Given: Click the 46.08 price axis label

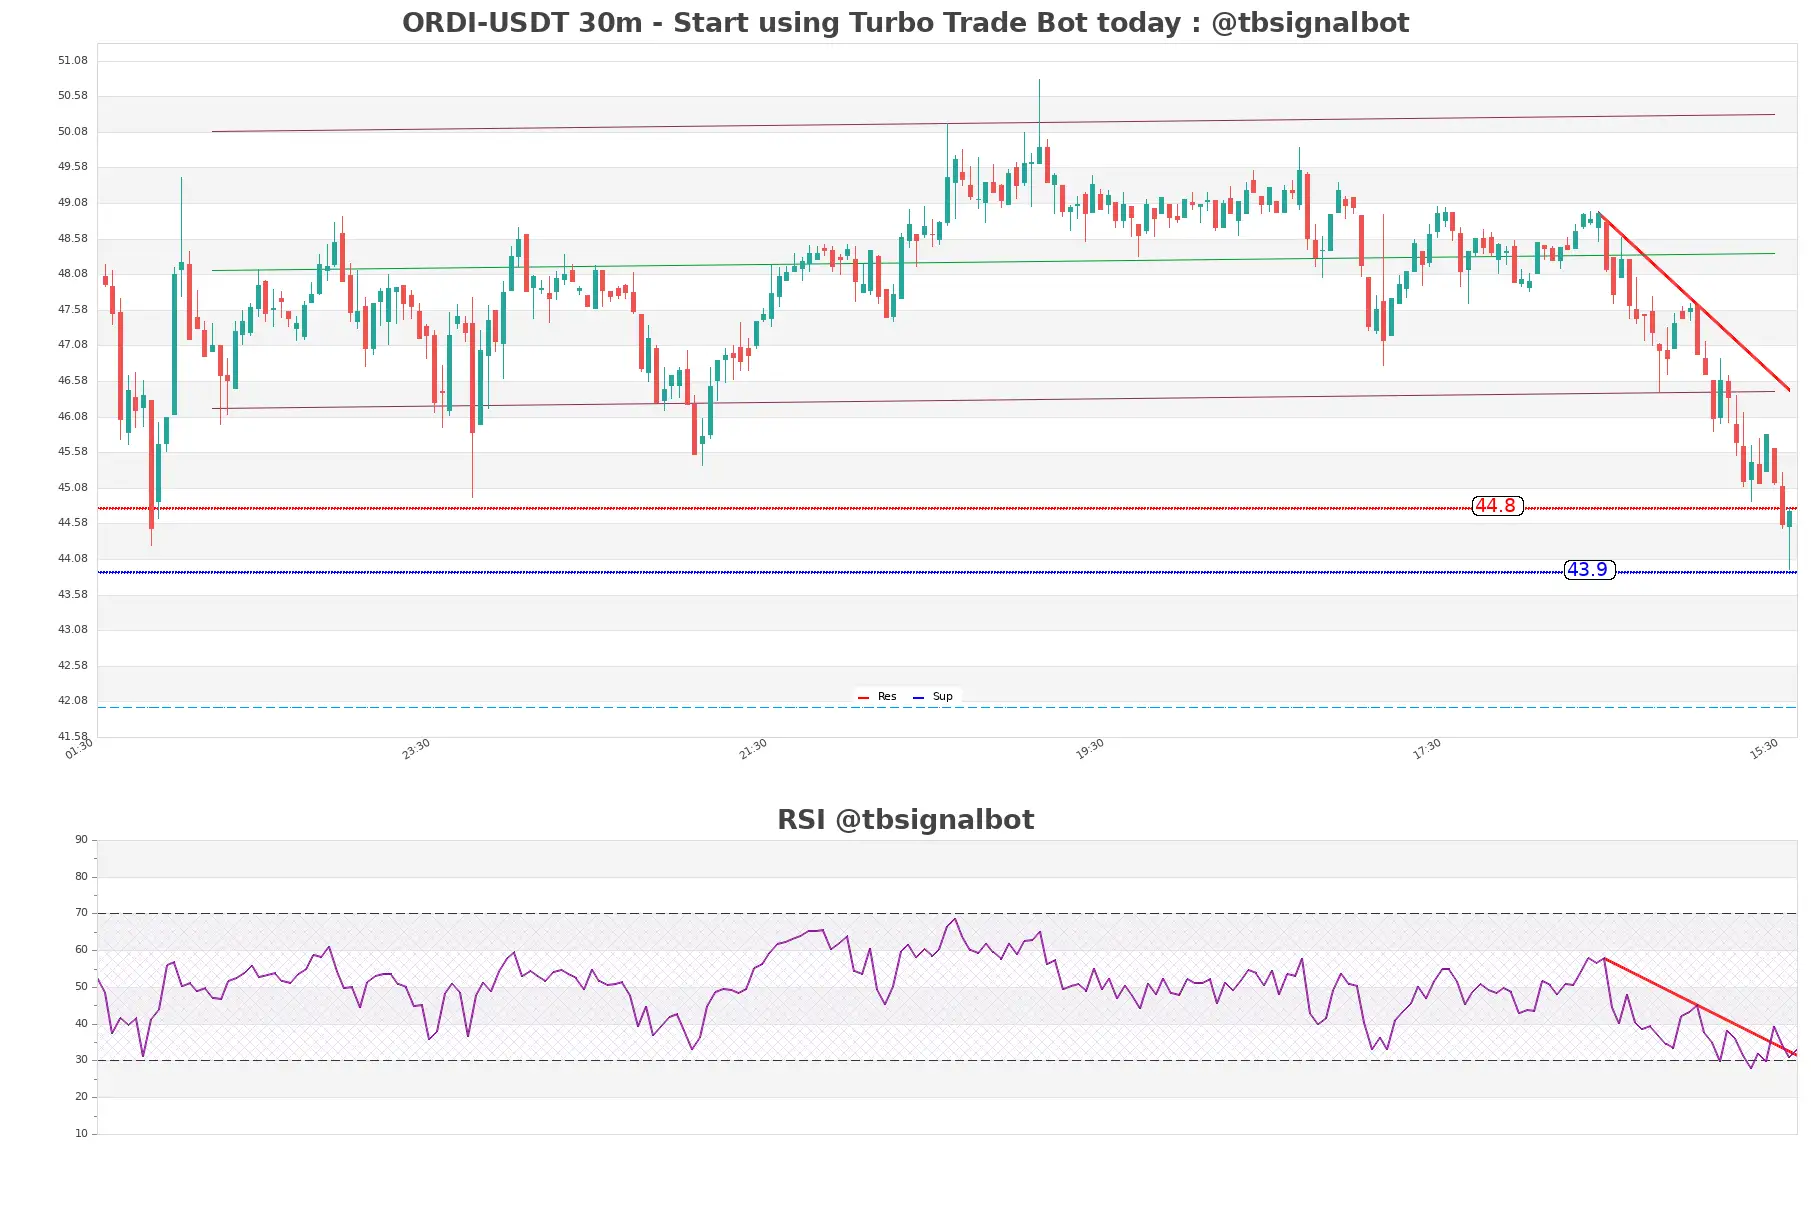Looking at the screenshot, I should (73, 417).
